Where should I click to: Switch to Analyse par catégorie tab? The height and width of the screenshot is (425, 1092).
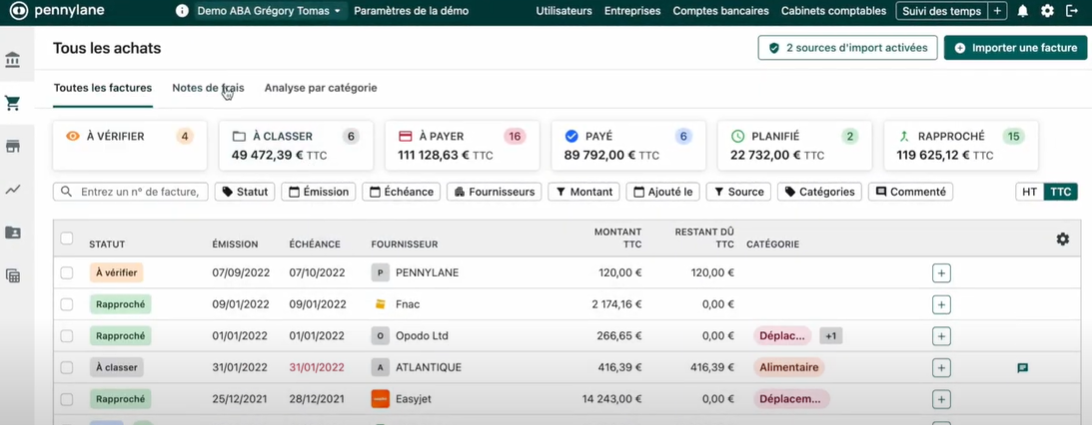point(320,88)
